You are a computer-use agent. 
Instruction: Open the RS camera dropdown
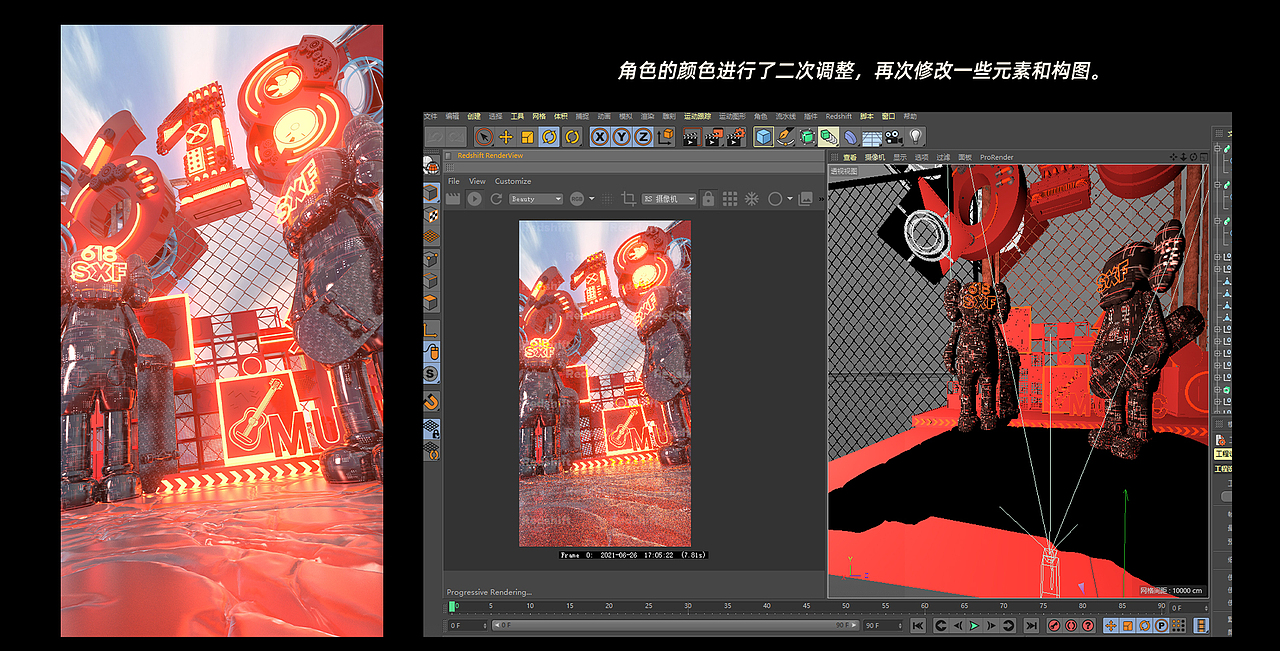click(x=669, y=199)
